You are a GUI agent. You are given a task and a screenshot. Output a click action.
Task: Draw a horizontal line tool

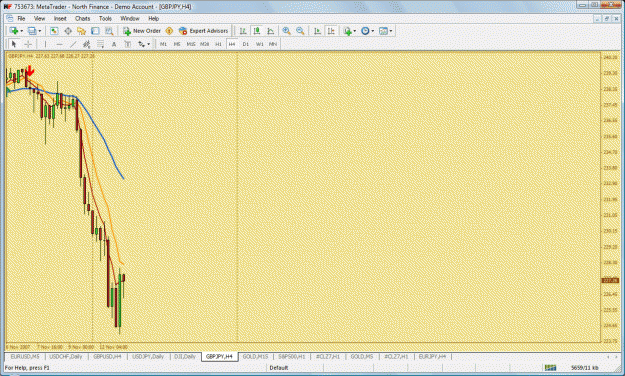click(59, 44)
